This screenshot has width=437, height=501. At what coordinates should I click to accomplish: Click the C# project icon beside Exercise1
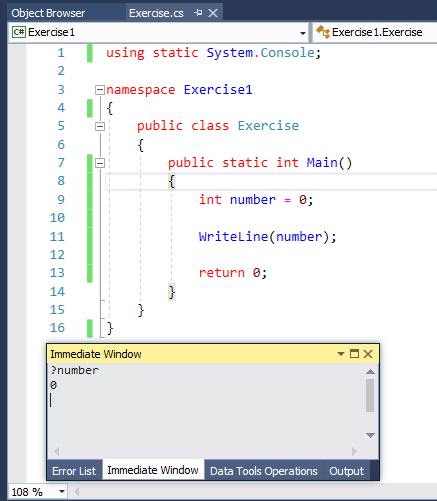pyautogui.click(x=19, y=32)
